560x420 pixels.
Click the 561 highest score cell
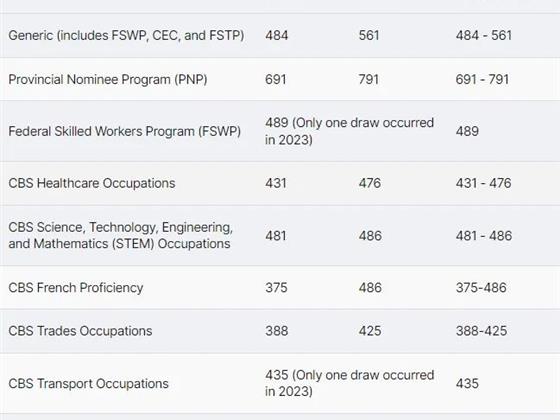coord(369,35)
